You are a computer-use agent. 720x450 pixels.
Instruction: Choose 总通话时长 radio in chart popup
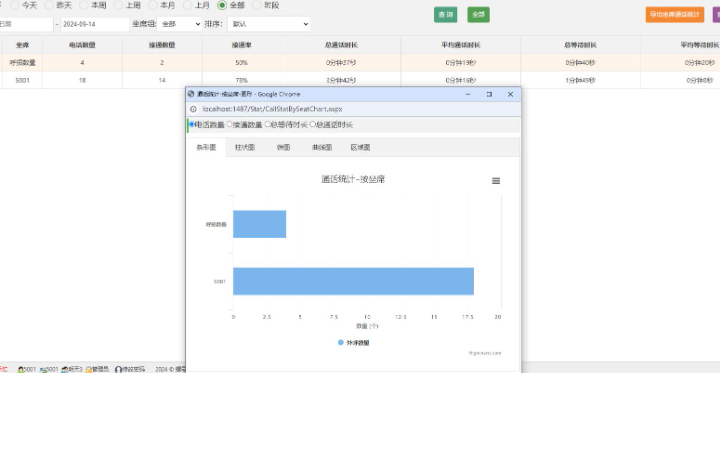312,124
